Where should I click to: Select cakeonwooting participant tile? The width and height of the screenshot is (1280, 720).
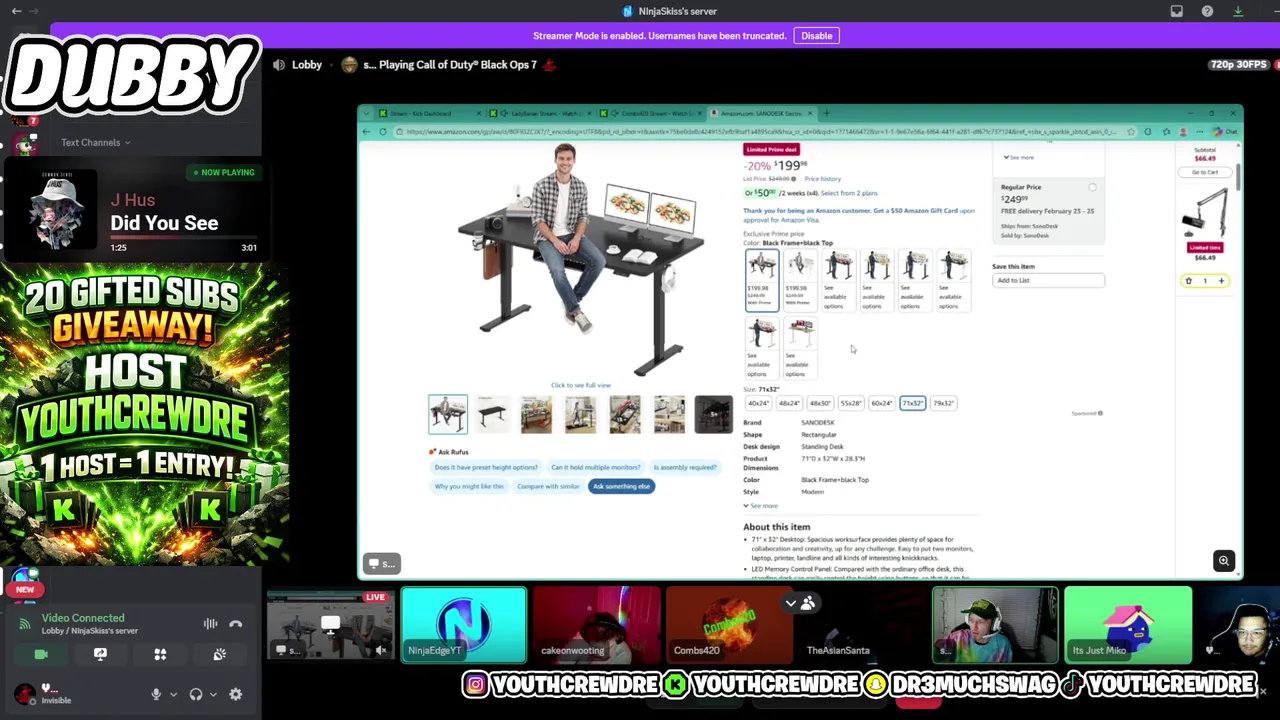[x=596, y=625]
